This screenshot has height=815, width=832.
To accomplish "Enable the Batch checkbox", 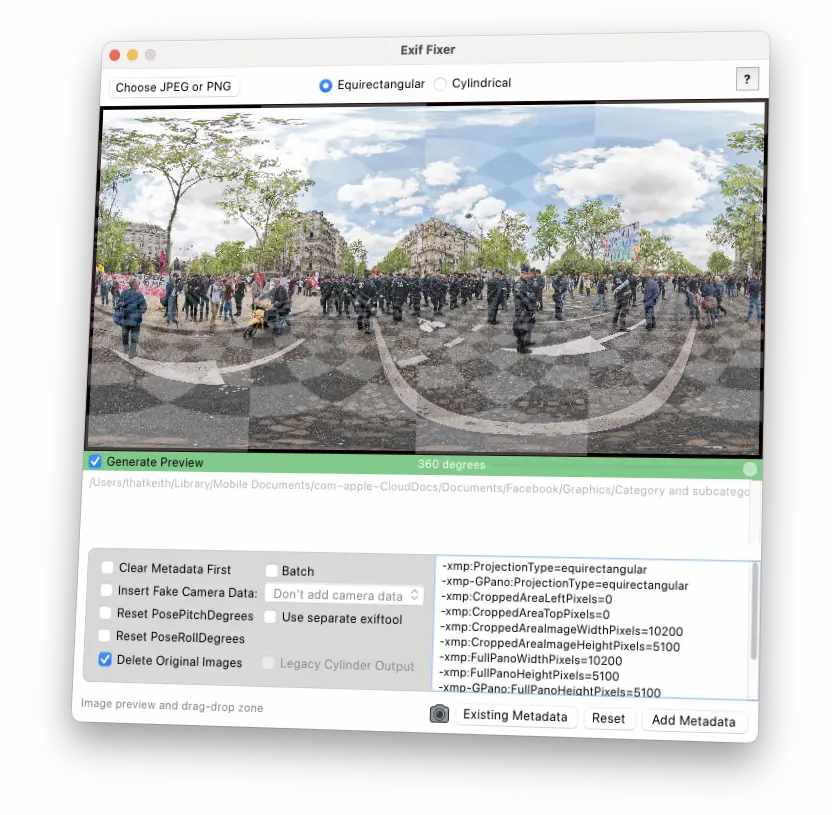I will click(x=272, y=571).
